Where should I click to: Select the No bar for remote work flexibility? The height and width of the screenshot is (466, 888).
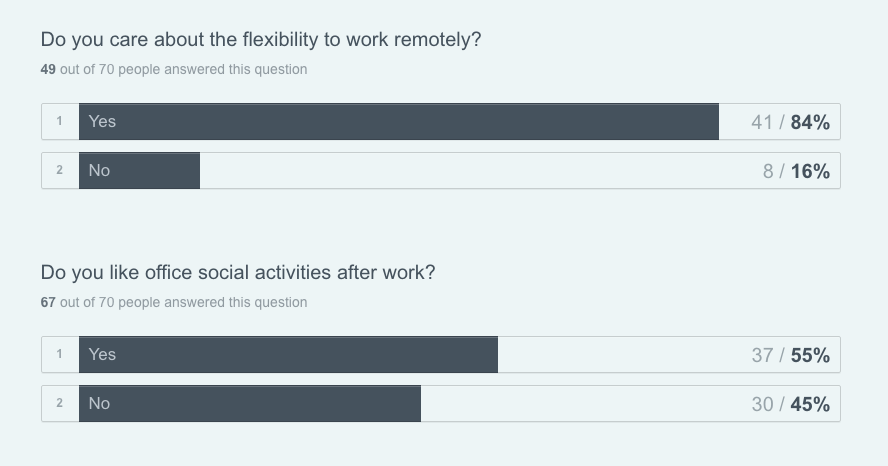click(x=139, y=171)
